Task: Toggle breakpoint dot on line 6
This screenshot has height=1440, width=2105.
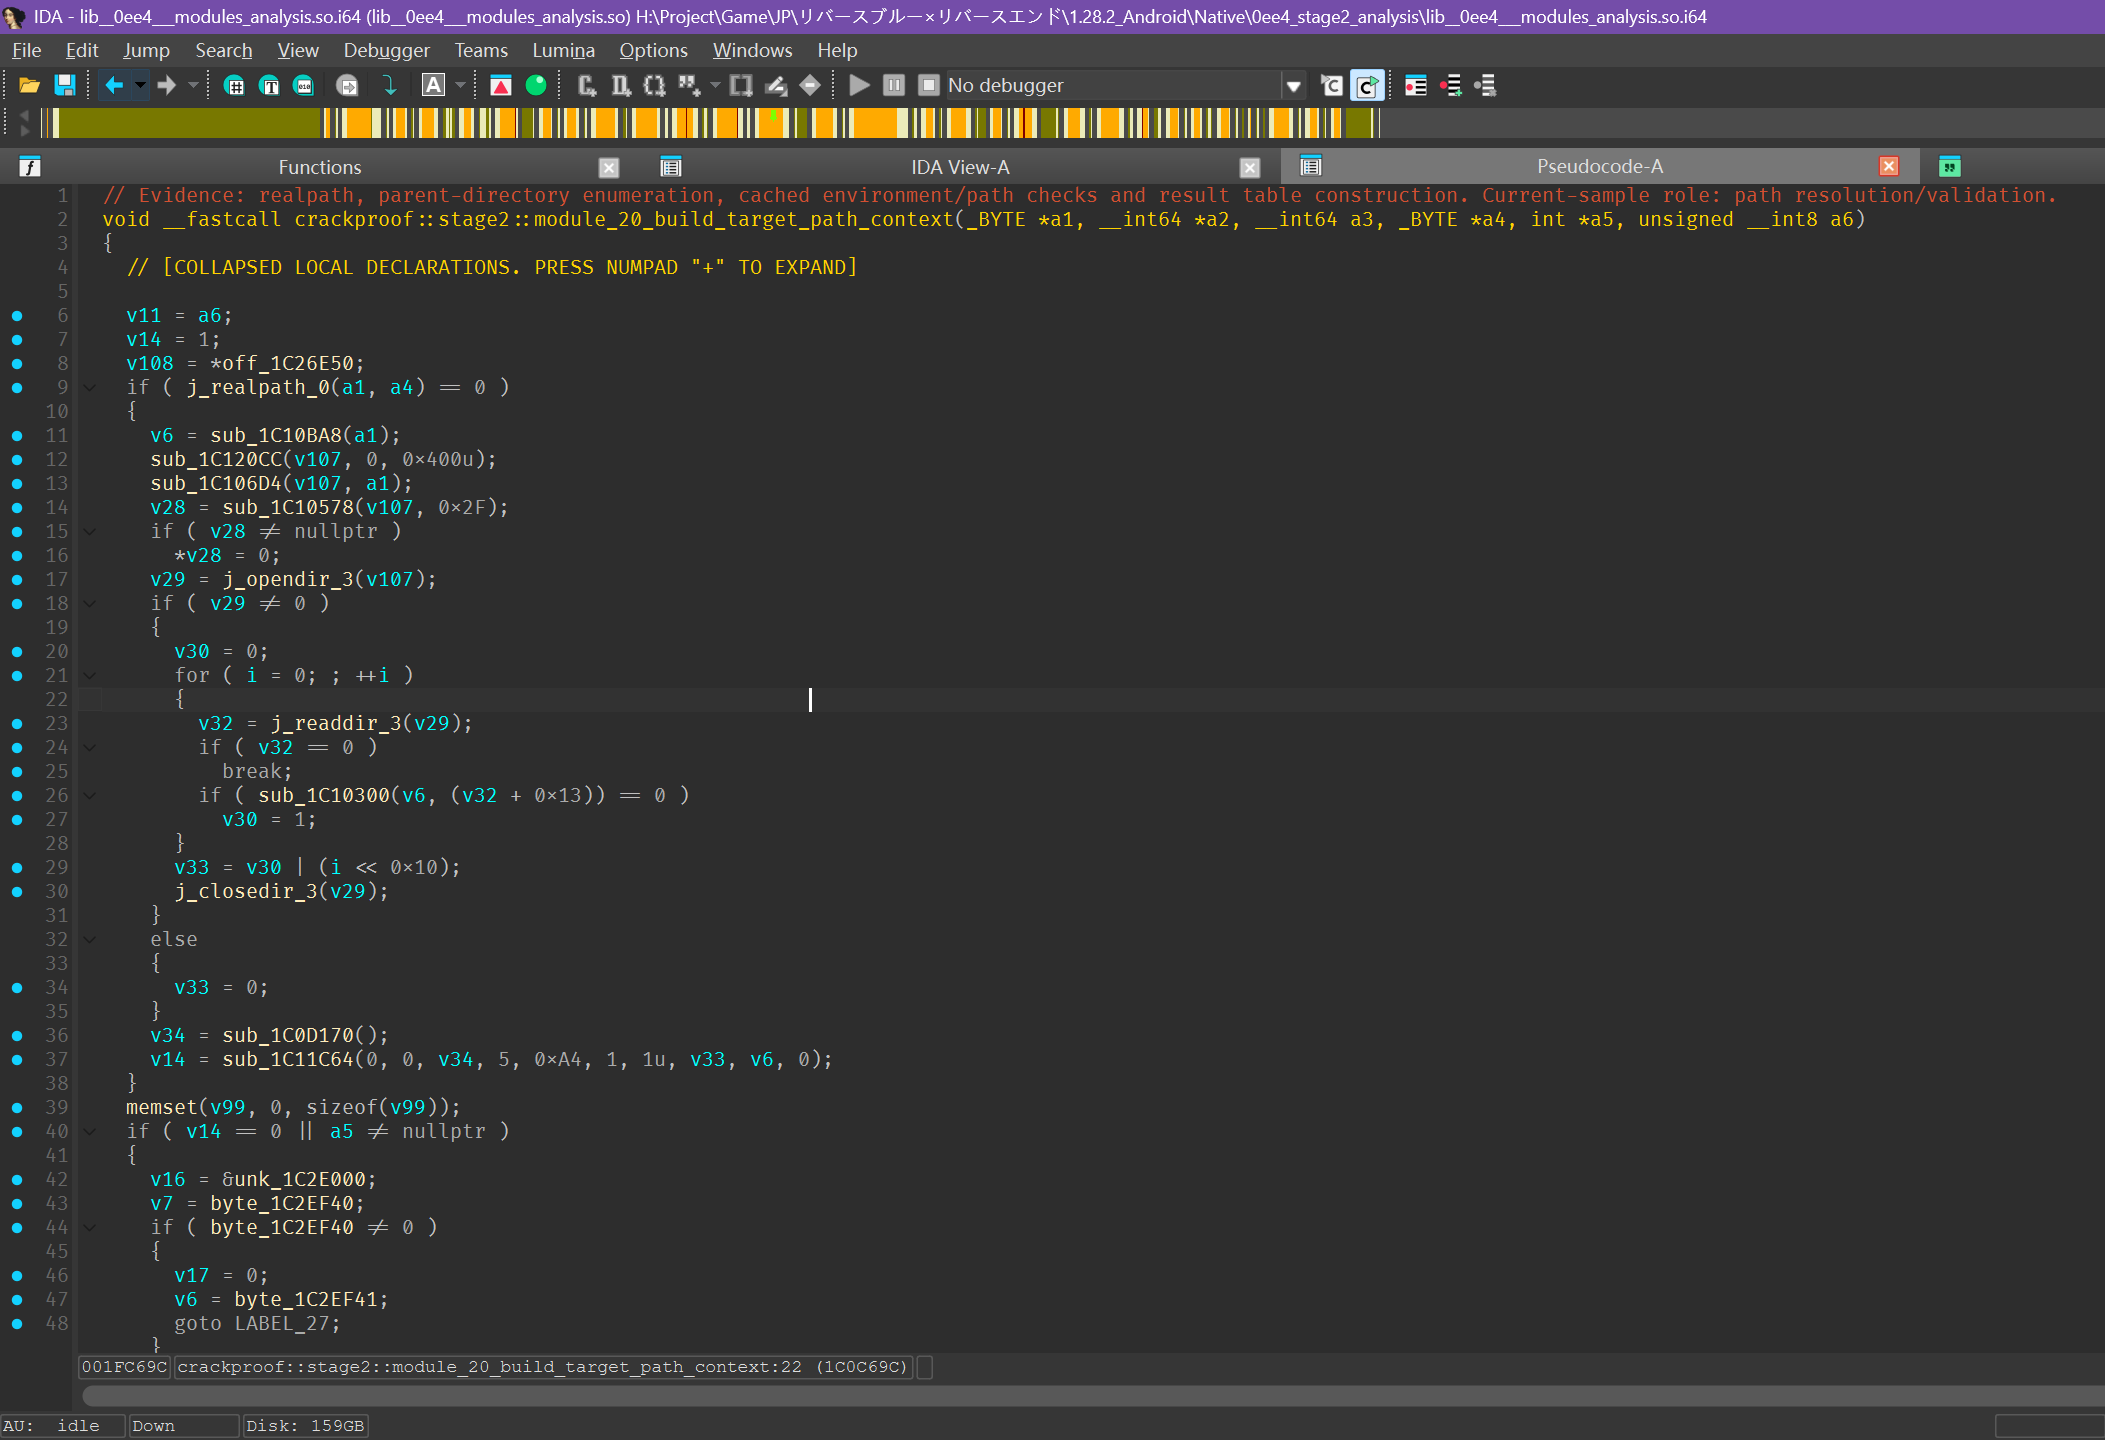Action: [17, 316]
